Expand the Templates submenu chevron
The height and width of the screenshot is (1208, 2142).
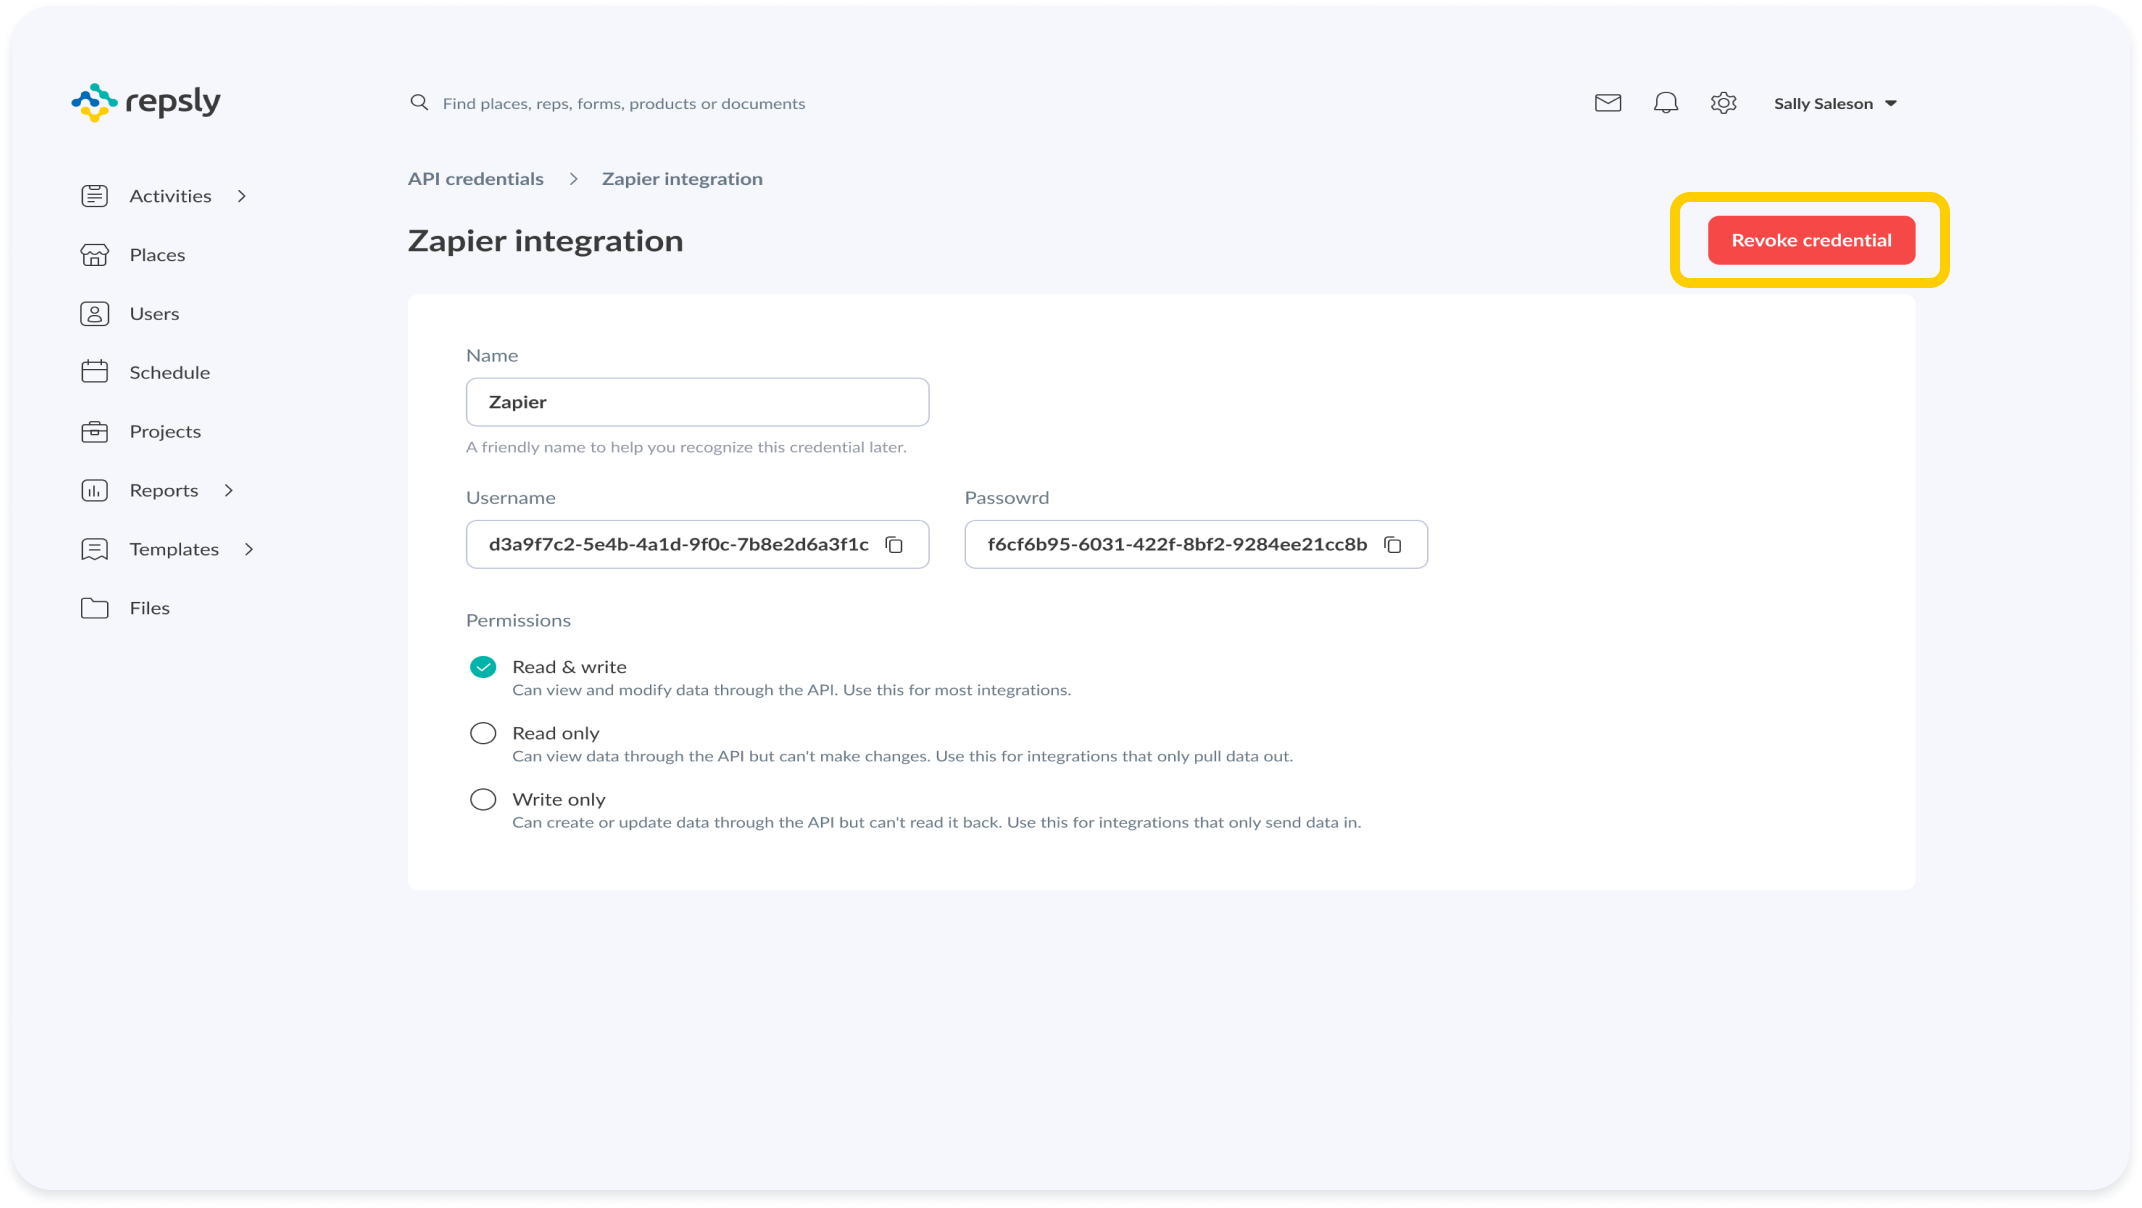pos(249,549)
